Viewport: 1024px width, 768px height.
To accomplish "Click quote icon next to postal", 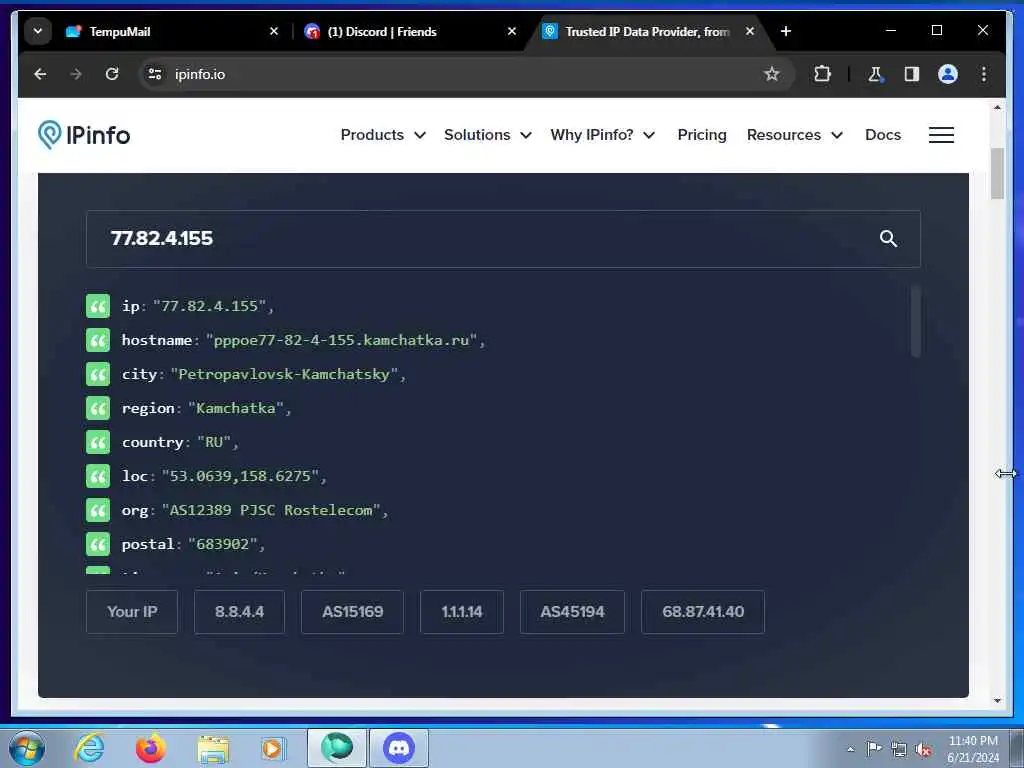I will coord(98,543).
